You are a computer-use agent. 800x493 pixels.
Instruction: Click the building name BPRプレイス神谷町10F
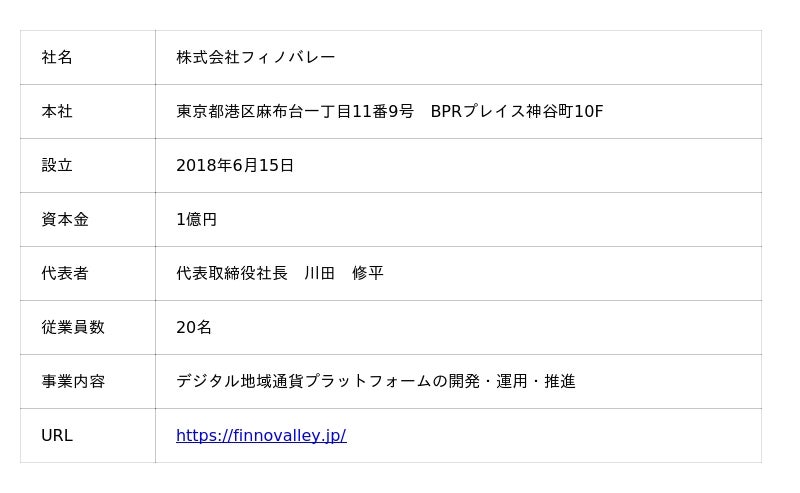point(517,111)
